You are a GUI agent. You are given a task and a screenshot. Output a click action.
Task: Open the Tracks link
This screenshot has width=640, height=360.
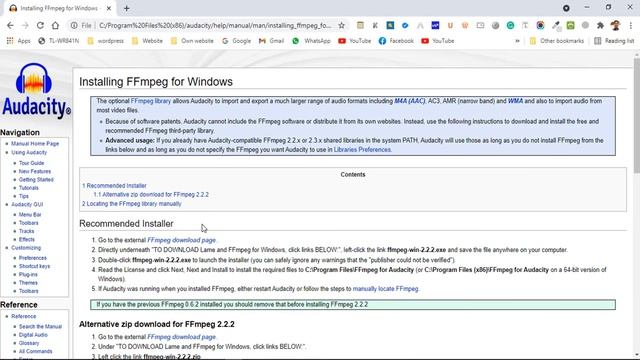pyautogui.click(x=27, y=231)
